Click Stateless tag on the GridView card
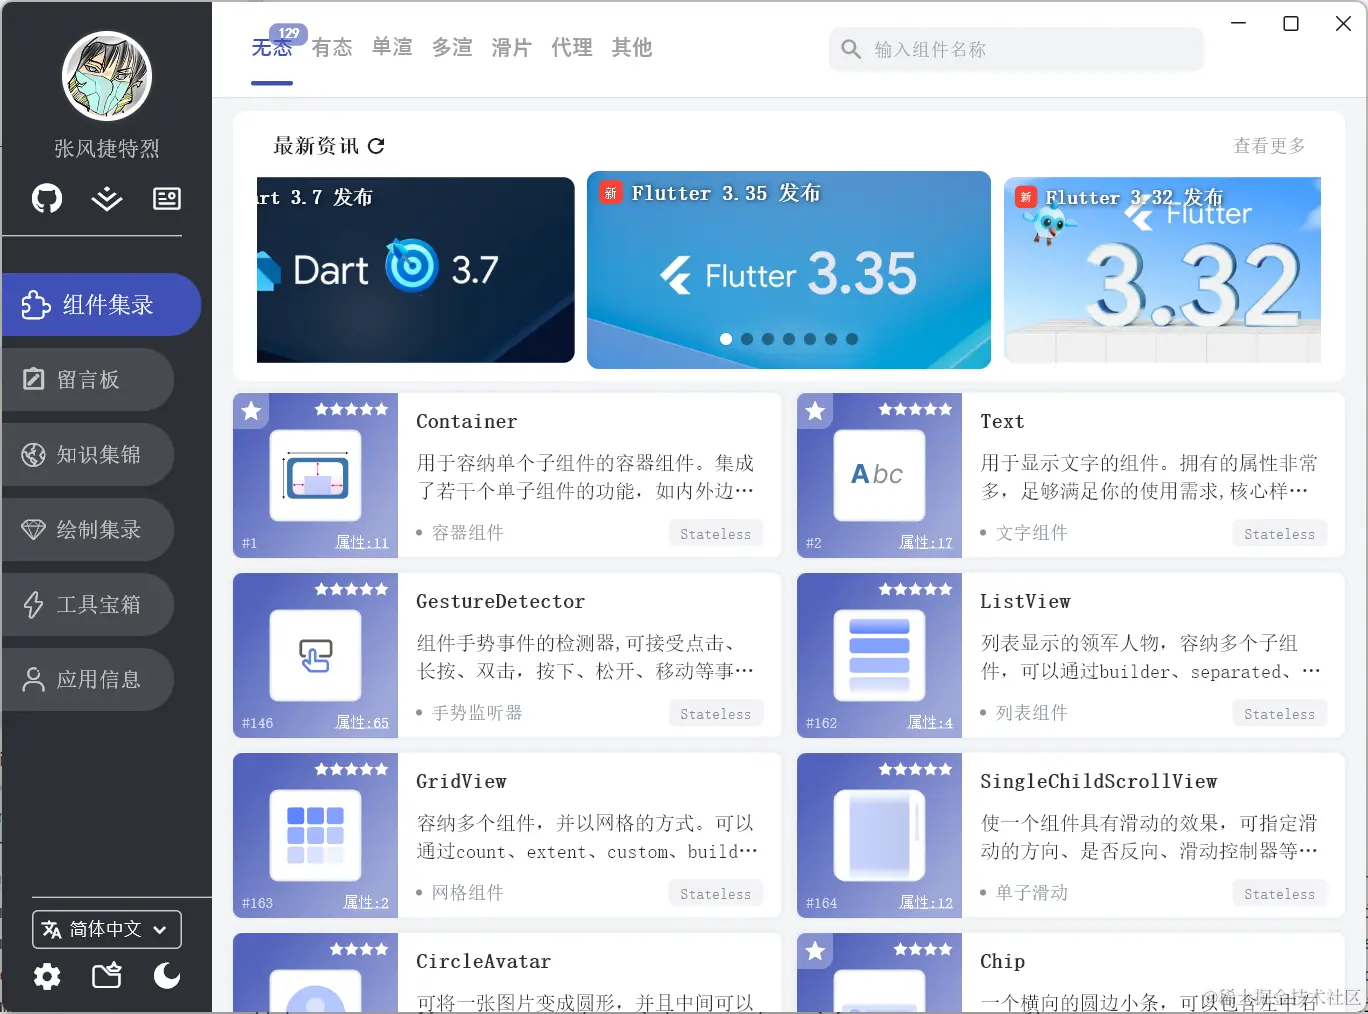 [x=716, y=894]
